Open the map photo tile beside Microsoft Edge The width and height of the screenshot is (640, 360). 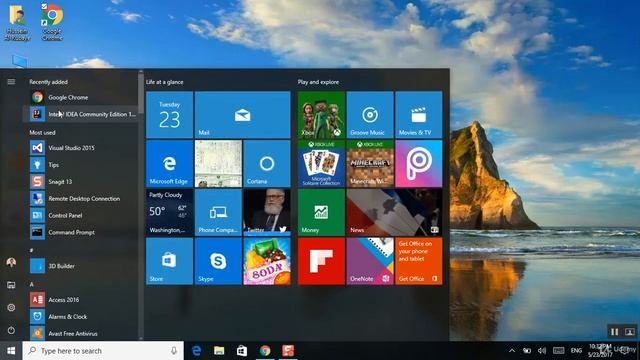tap(218, 164)
